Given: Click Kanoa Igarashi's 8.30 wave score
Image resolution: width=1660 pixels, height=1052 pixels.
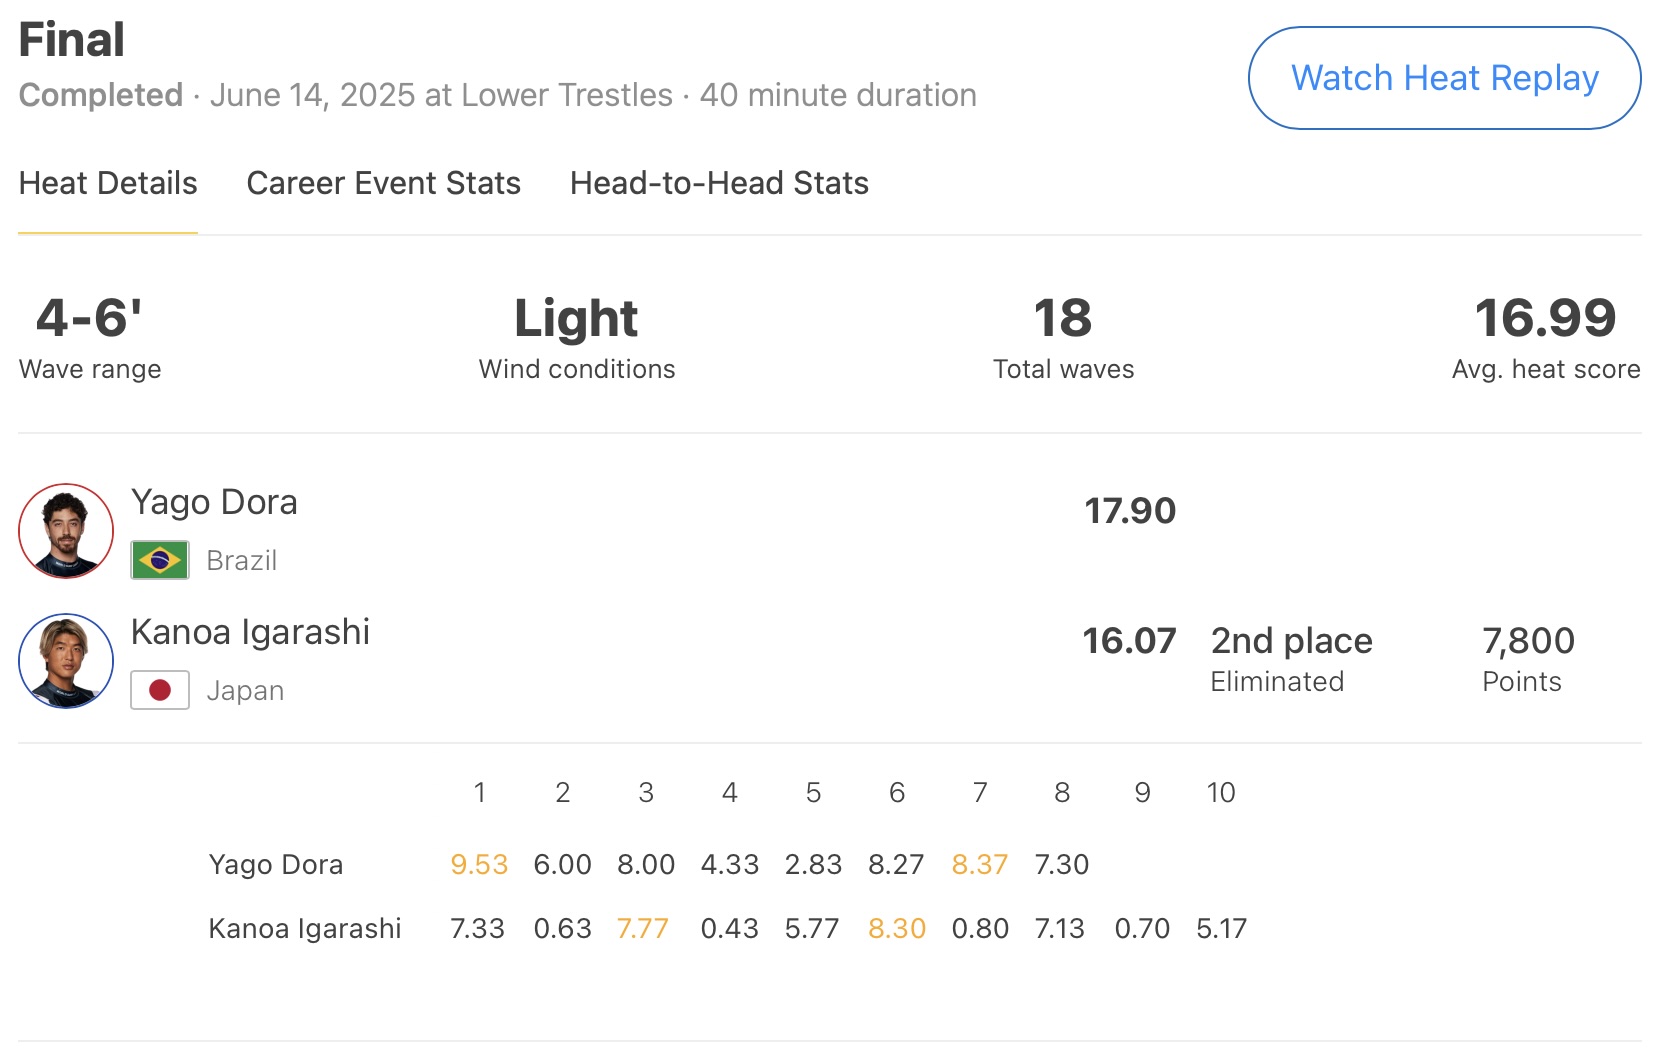Looking at the screenshot, I should [x=896, y=928].
